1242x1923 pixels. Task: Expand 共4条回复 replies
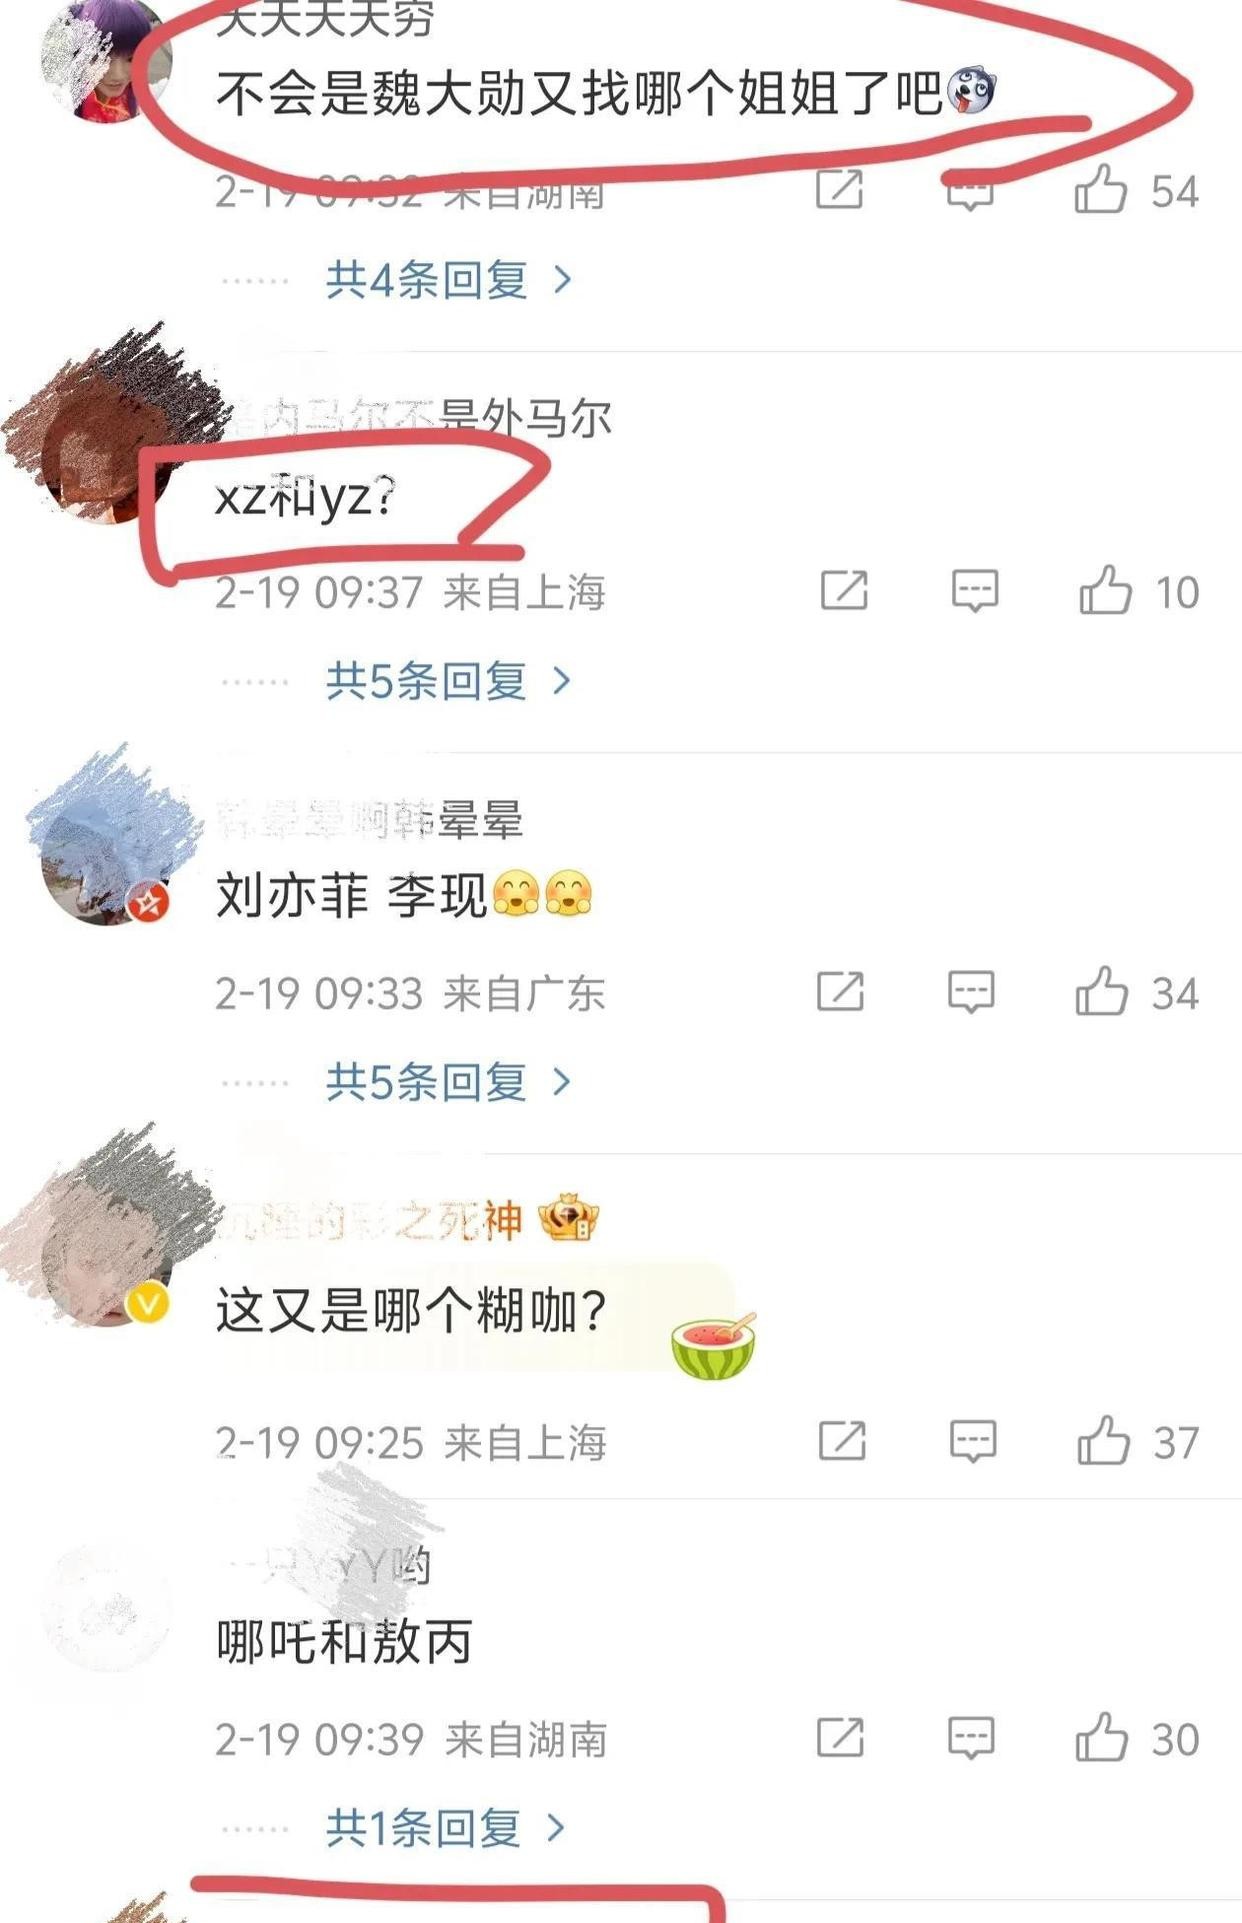coord(449,279)
